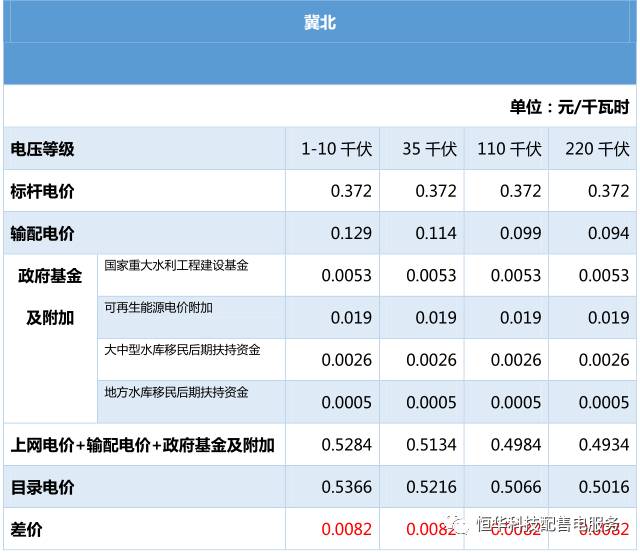Image resolution: width=640 pixels, height=553 pixels.
Task: Click the 目录电价 value 0.5366
Action: pos(346,487)
